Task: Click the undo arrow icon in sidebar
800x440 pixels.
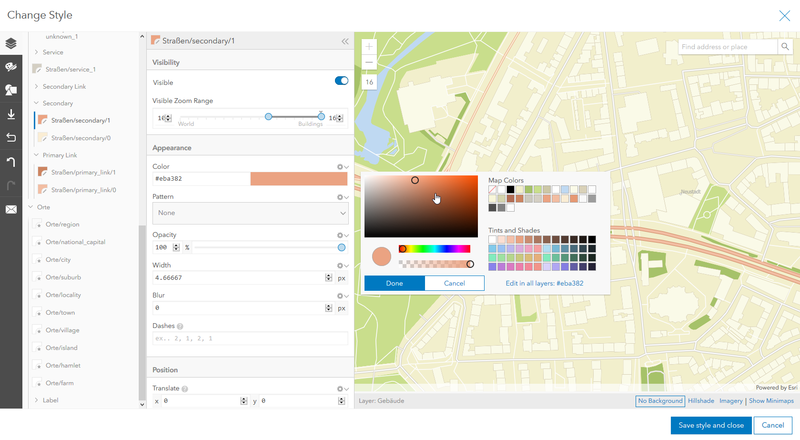Action: point(11,137)
